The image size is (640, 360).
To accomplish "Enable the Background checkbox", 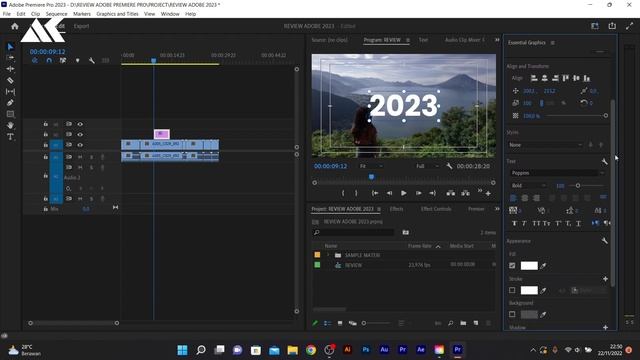I will tap(512, 314).
